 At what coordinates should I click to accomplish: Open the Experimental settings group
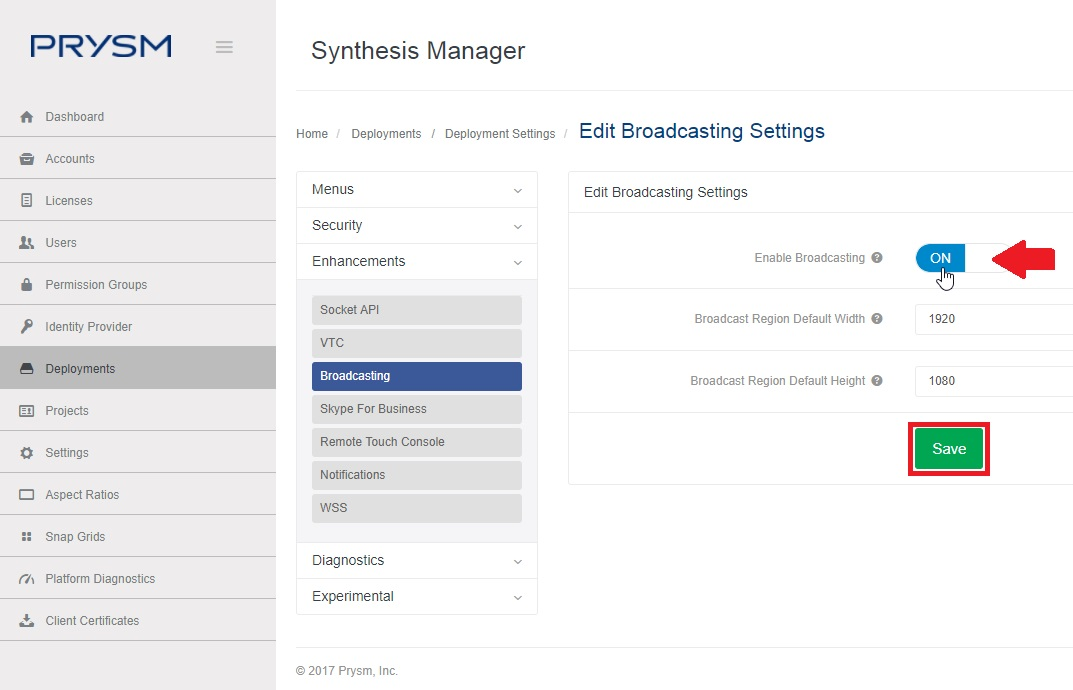coord(417,596)
